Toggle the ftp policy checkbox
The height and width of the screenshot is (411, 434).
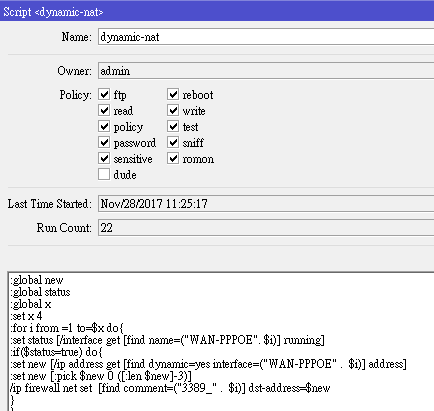tap(104, 94)
